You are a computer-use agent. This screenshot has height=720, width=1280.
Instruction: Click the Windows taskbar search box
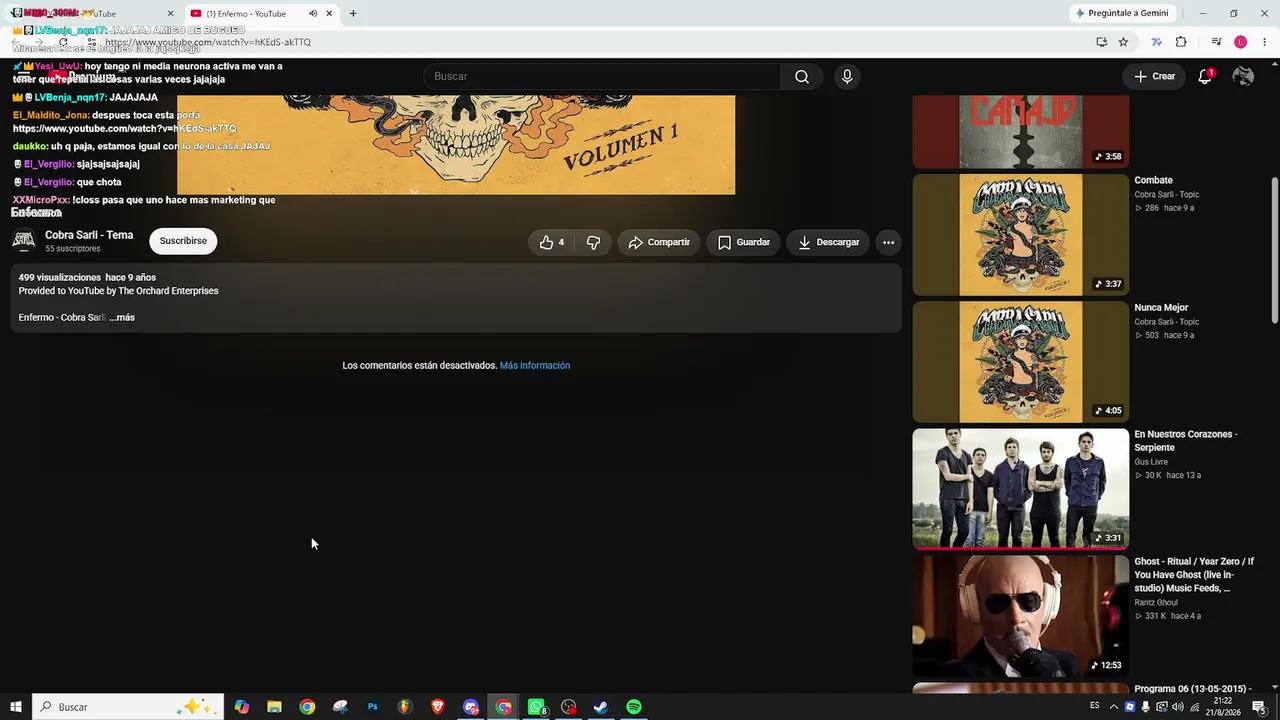(x=127, y=707)
